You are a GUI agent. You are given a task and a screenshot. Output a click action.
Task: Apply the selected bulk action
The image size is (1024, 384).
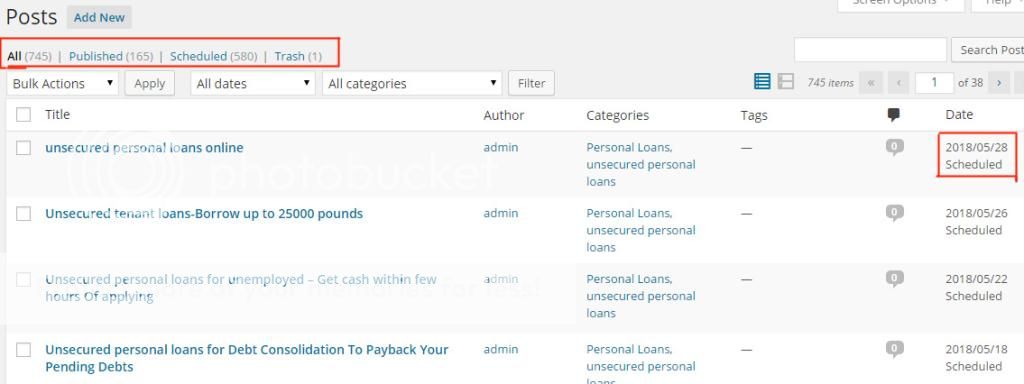pos(150,84)
